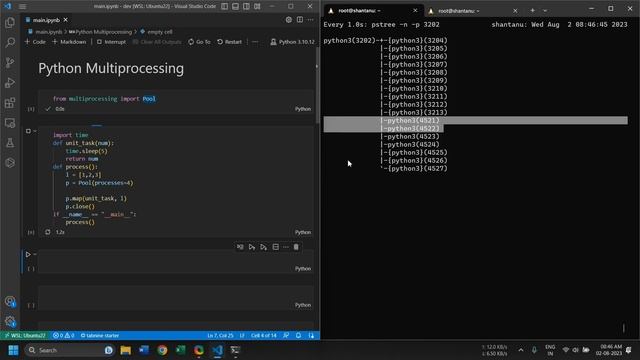Open the new-tab profile dropdown in the terminal
Viewport: 640px width, 360px height.
click(x=545, y=11)
